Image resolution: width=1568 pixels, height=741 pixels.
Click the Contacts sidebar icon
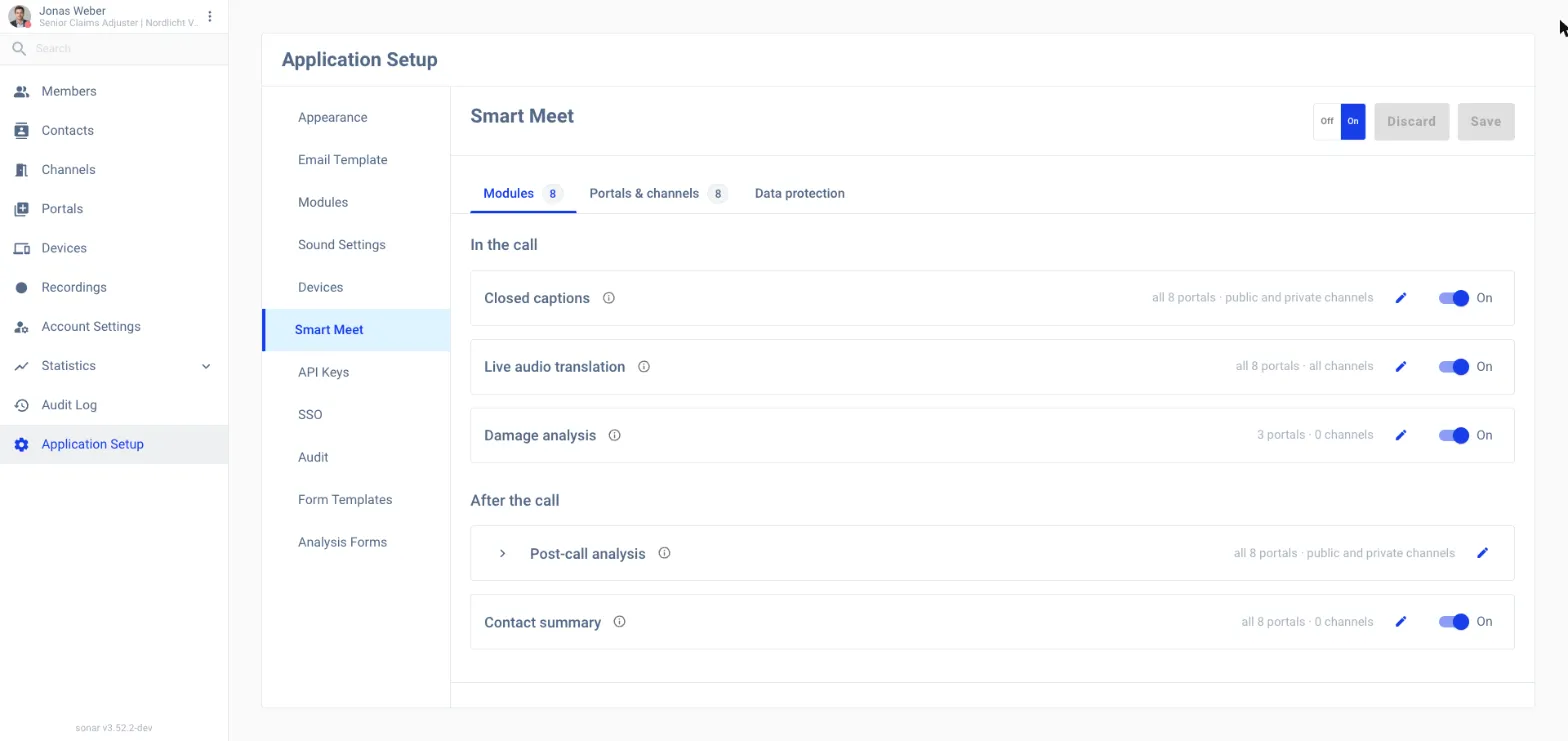coord(21,131)
